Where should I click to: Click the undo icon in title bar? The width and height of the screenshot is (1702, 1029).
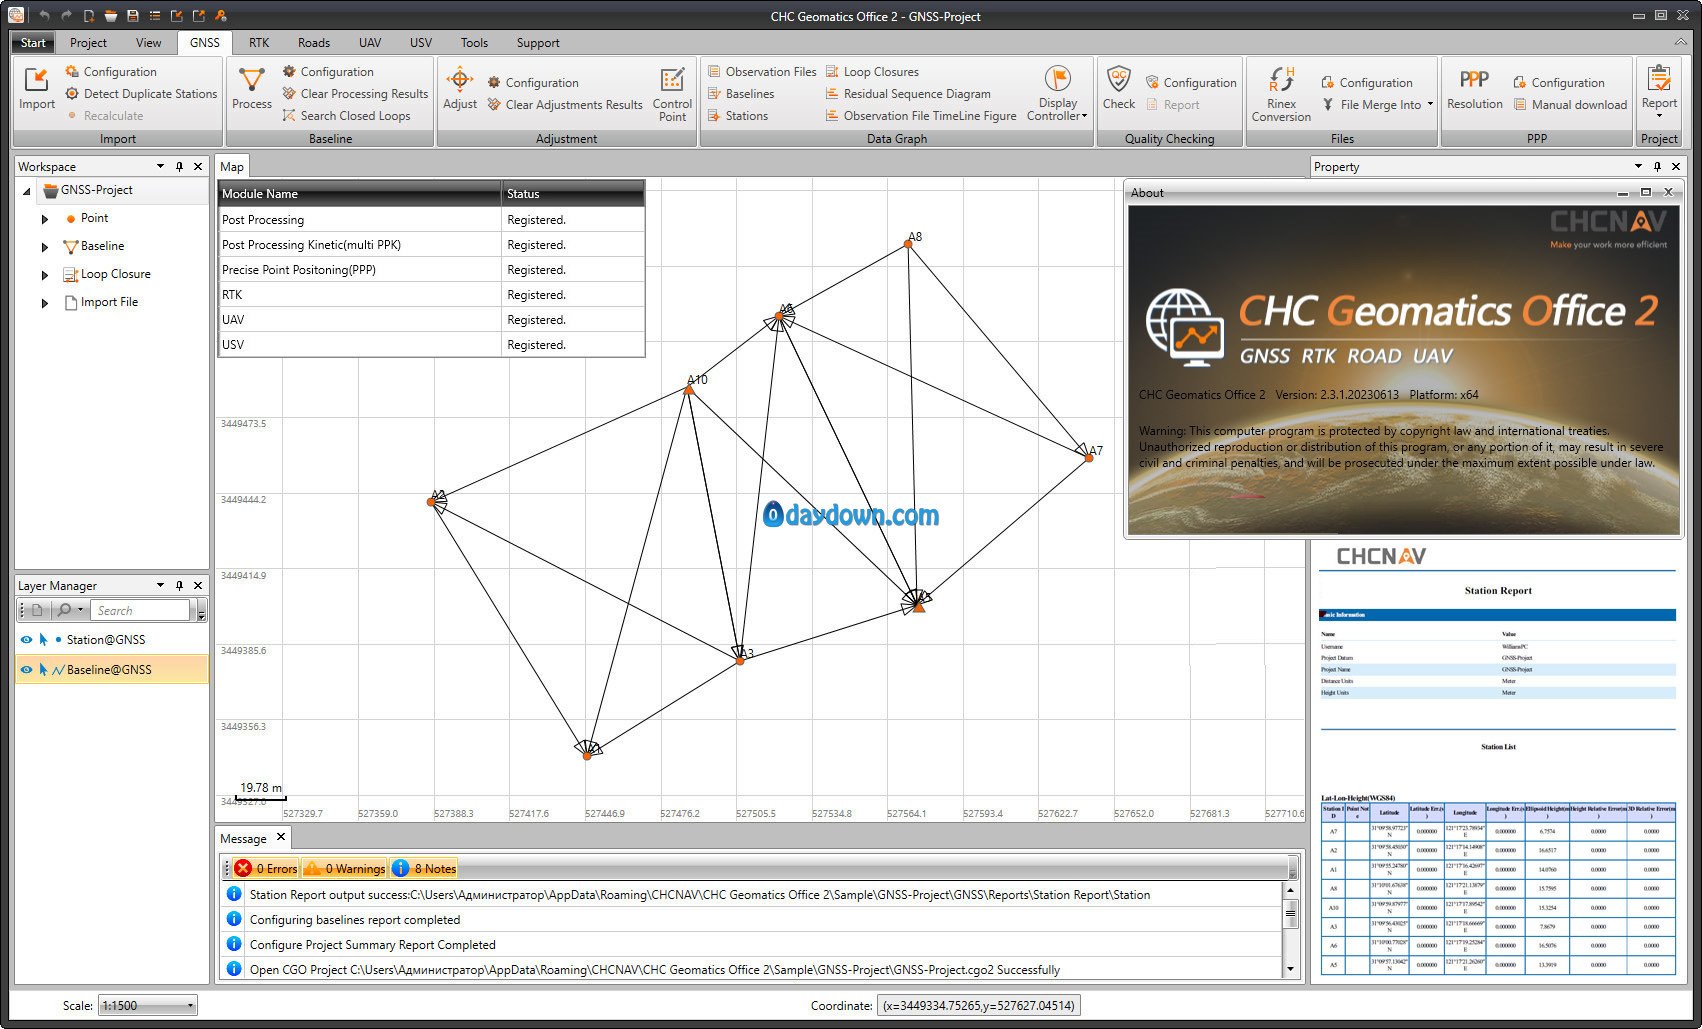(44, 16)
